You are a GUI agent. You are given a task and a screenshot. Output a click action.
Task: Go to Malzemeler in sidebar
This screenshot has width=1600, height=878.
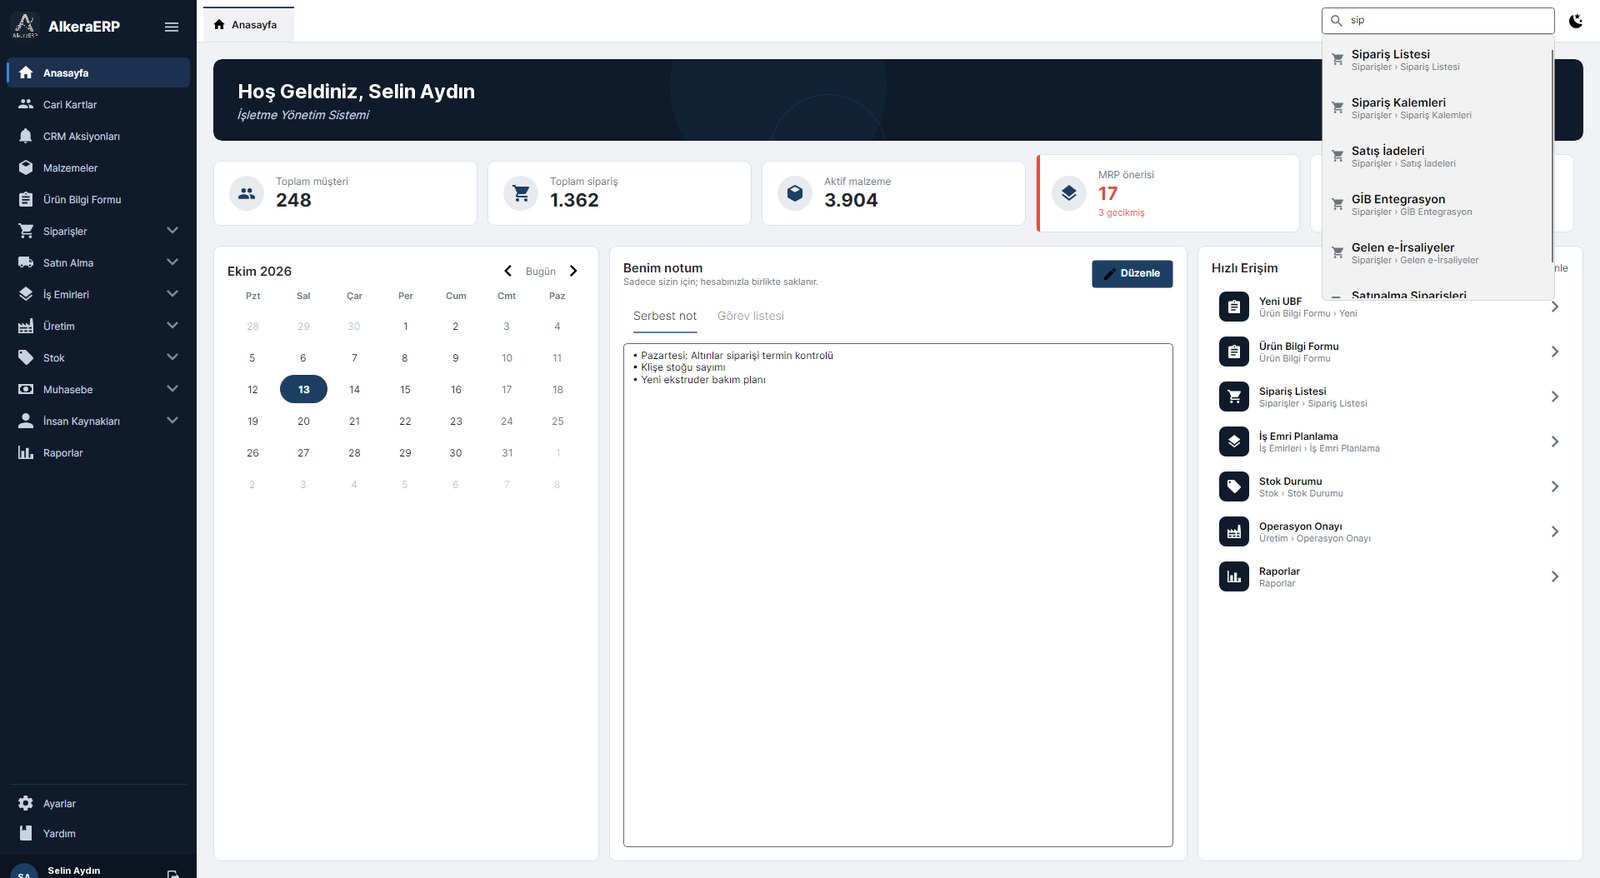pos(98,168)
